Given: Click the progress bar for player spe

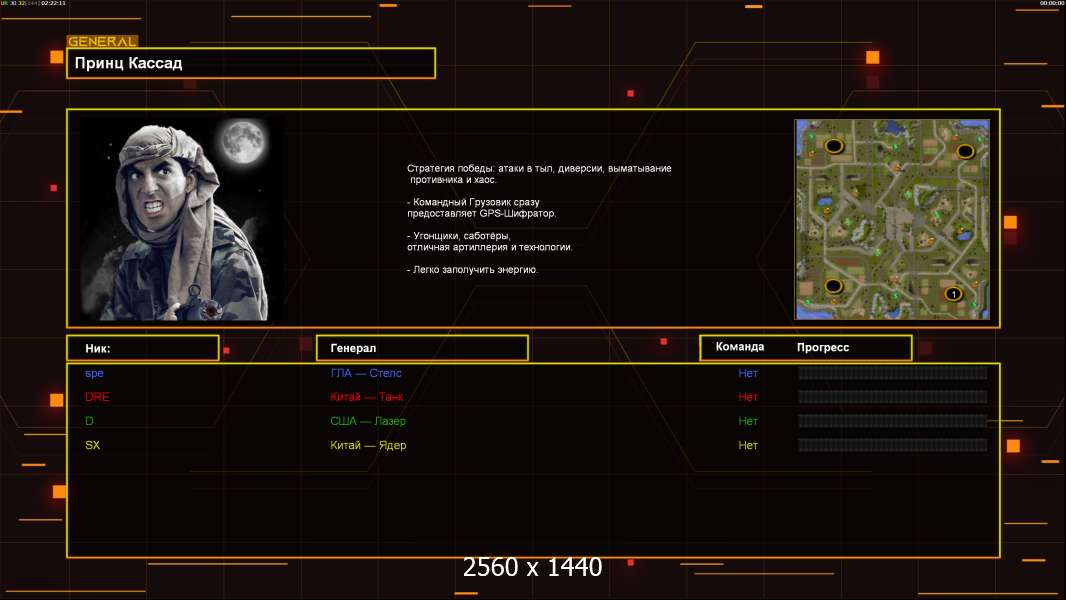Looking at the screenshot, I should [x=892, y=373].
